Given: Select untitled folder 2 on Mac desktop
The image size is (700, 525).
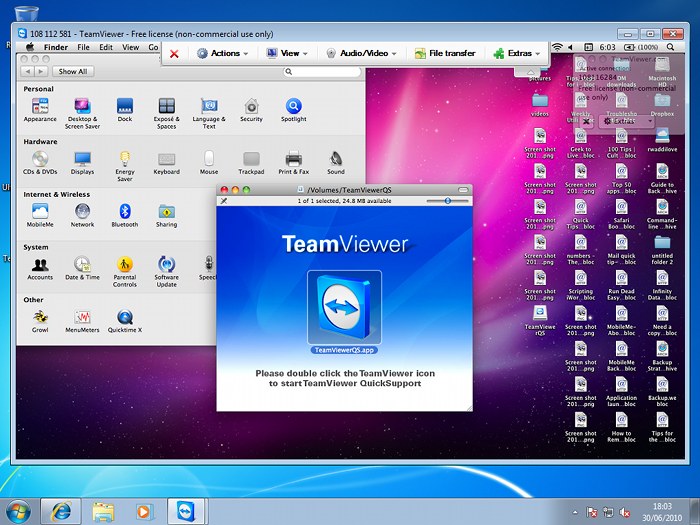Looking at the screenshot, I should tap(662, 250).
